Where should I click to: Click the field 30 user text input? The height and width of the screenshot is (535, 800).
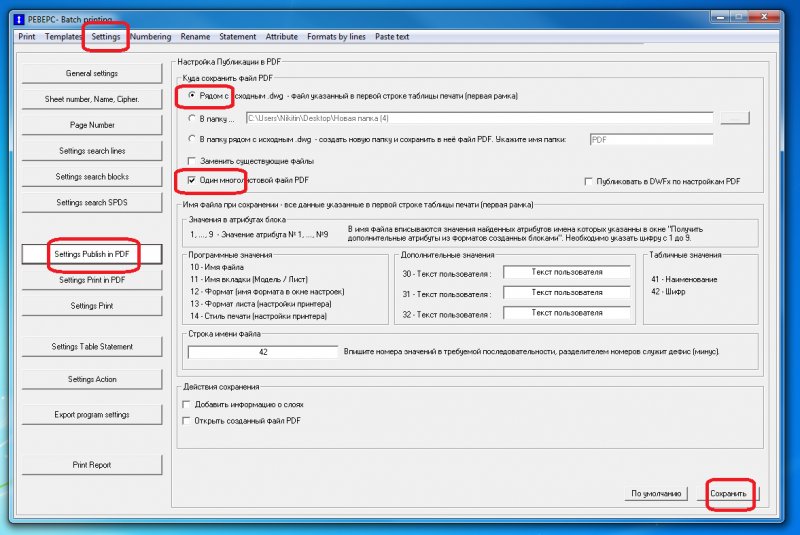tap(567, 272)
